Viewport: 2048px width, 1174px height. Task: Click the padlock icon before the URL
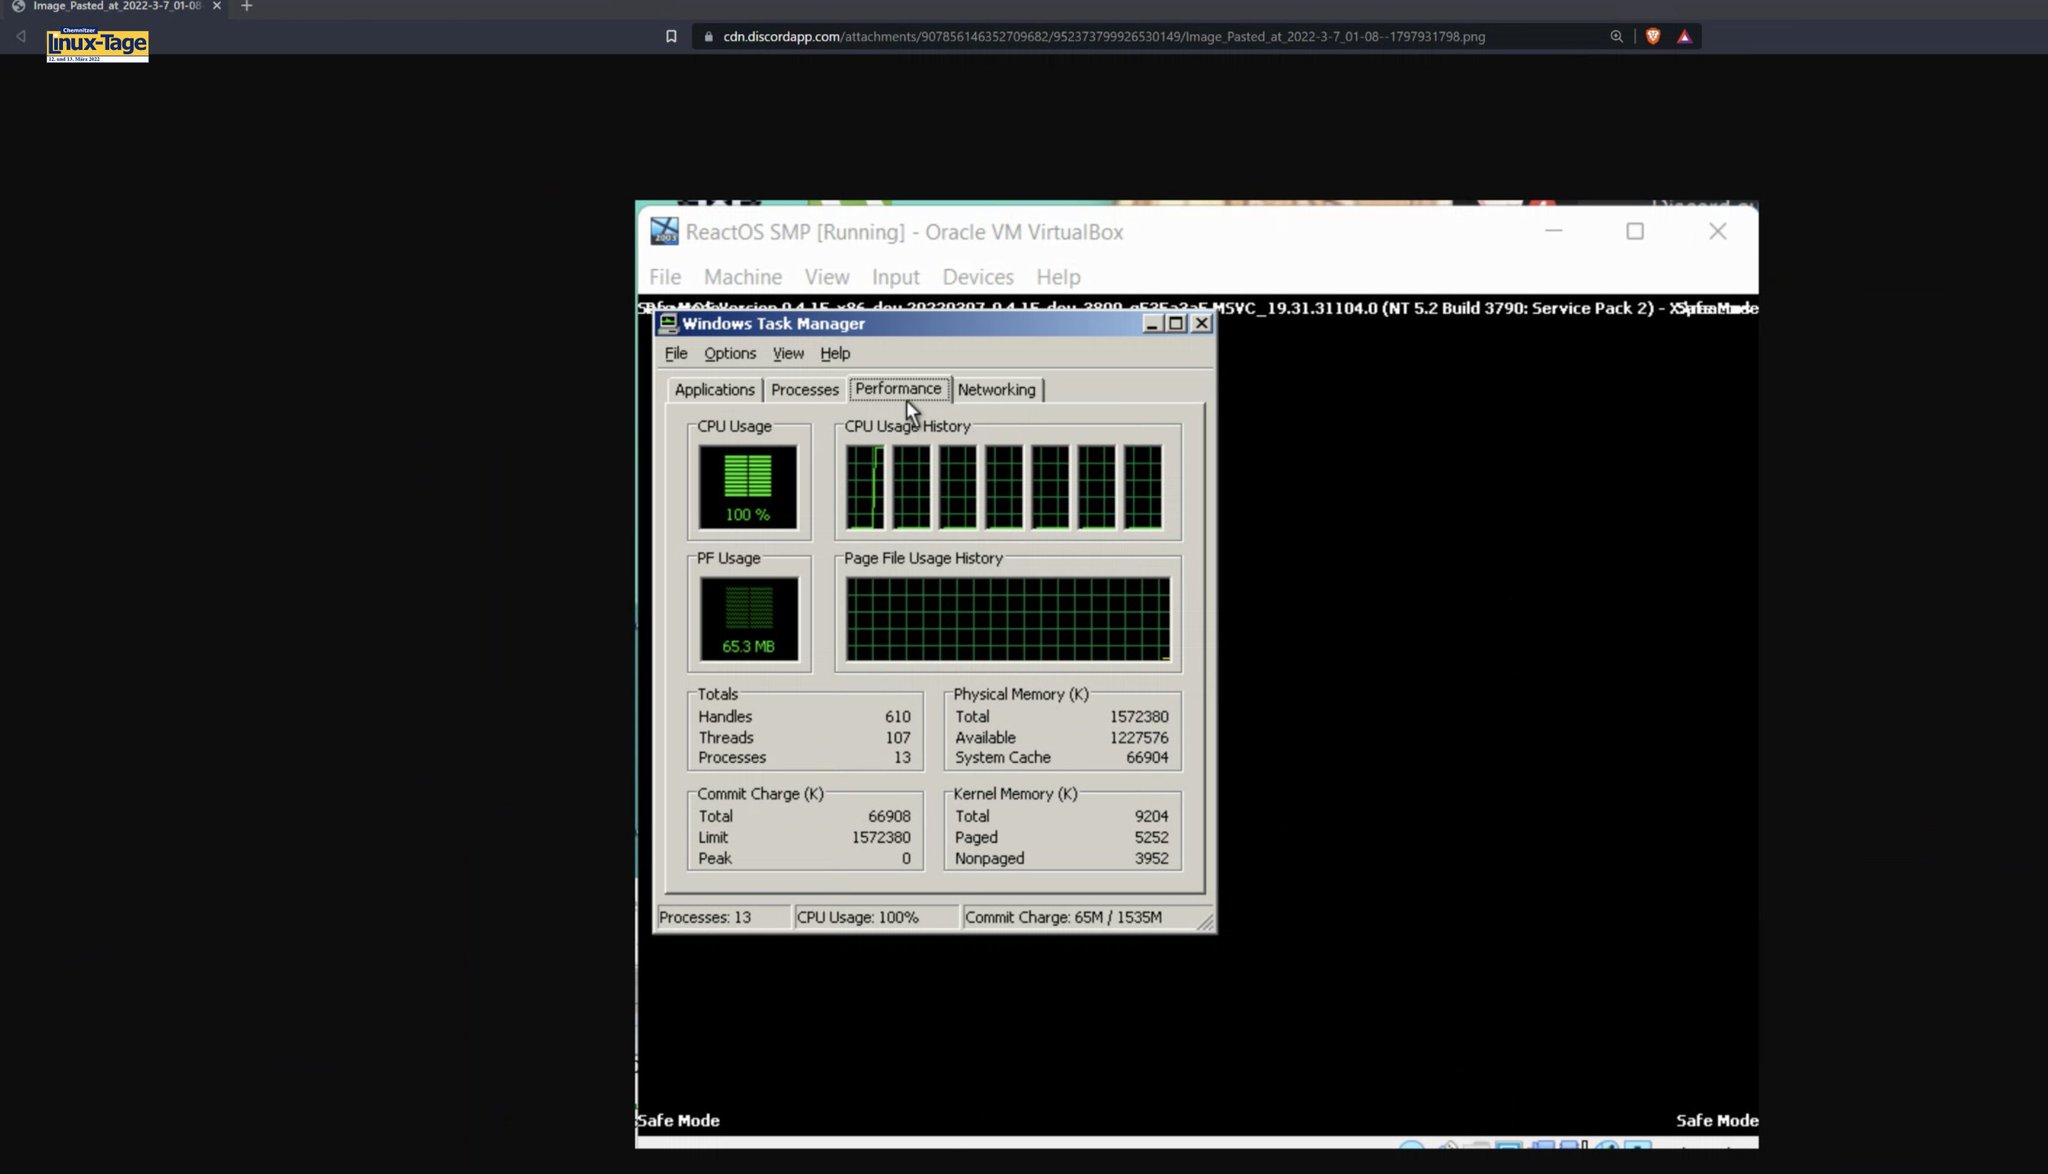click(x=707, y=36)
